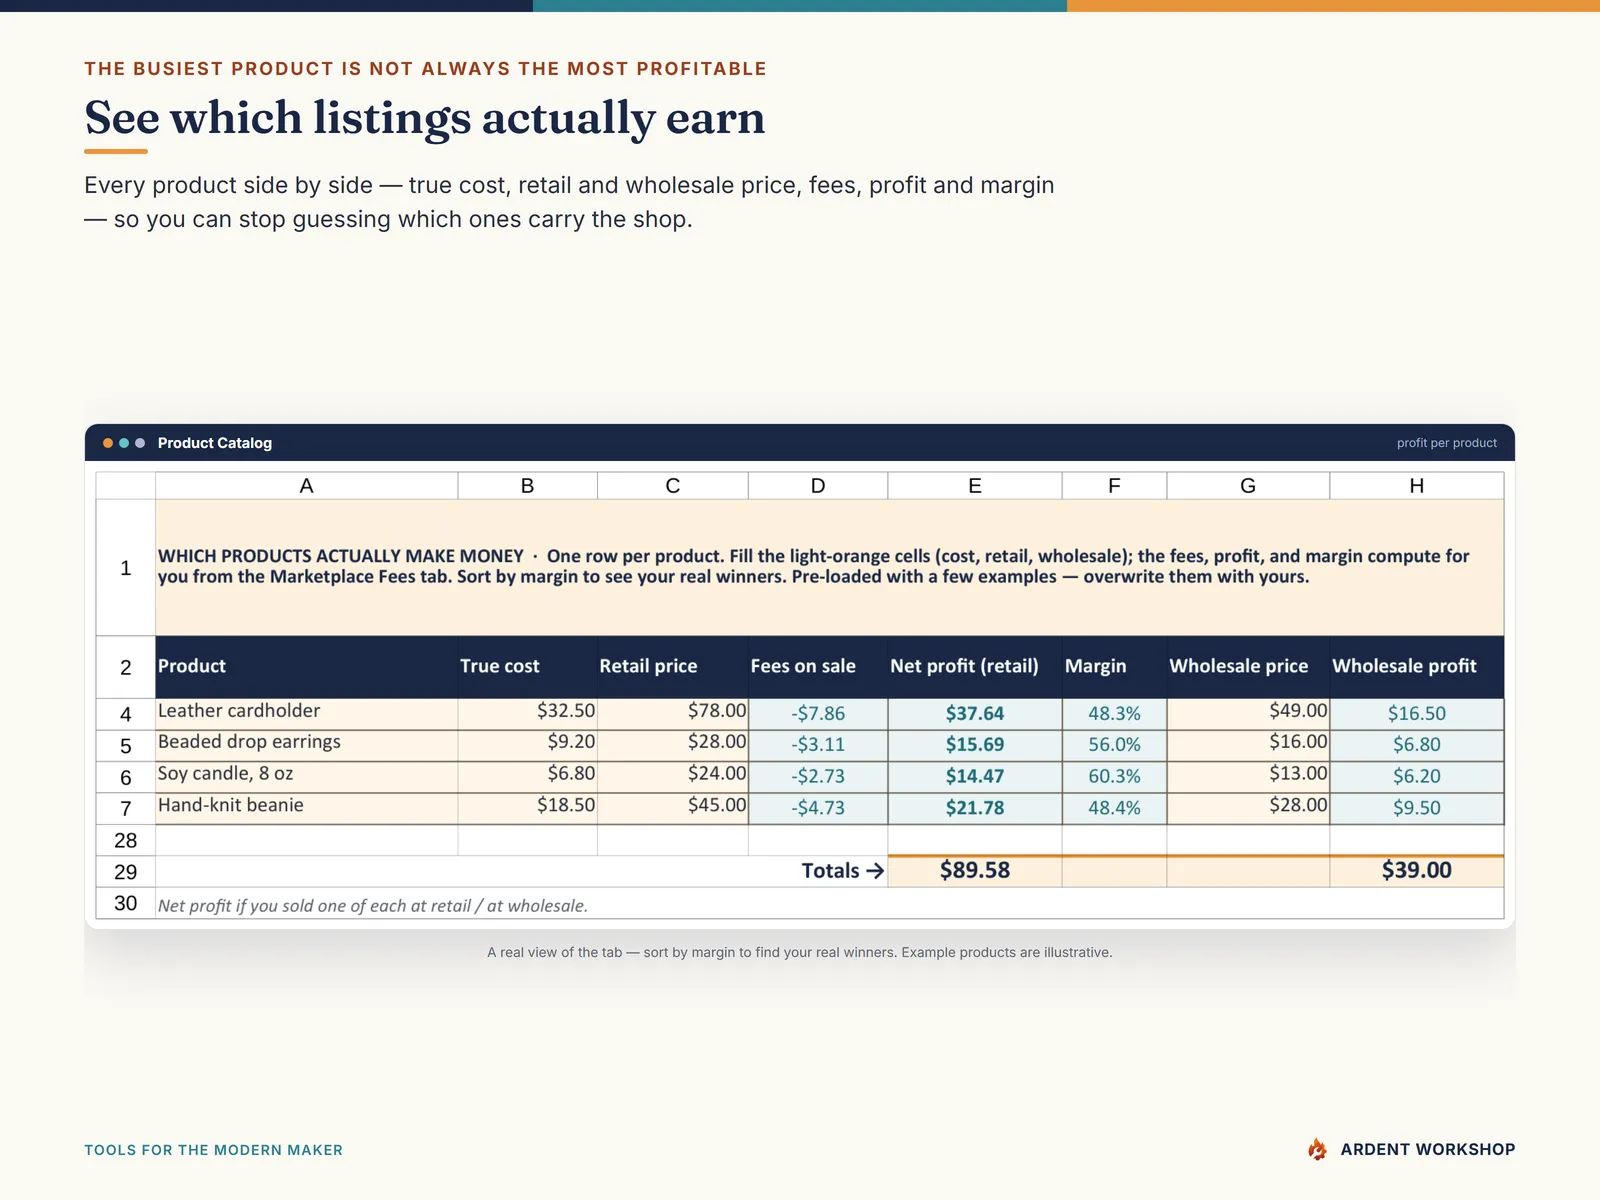Select column B header

coord(527,486)
